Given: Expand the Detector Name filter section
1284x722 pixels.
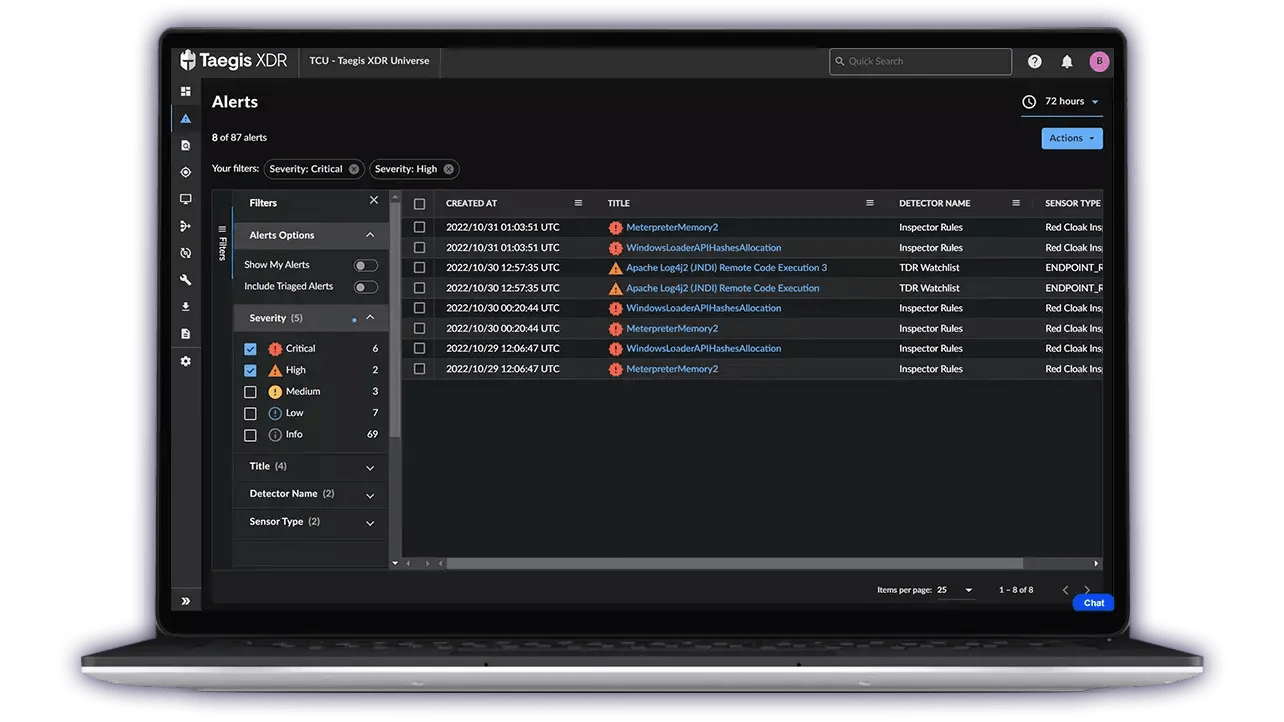Looking at the screenshot, I should tap(370, 495).
